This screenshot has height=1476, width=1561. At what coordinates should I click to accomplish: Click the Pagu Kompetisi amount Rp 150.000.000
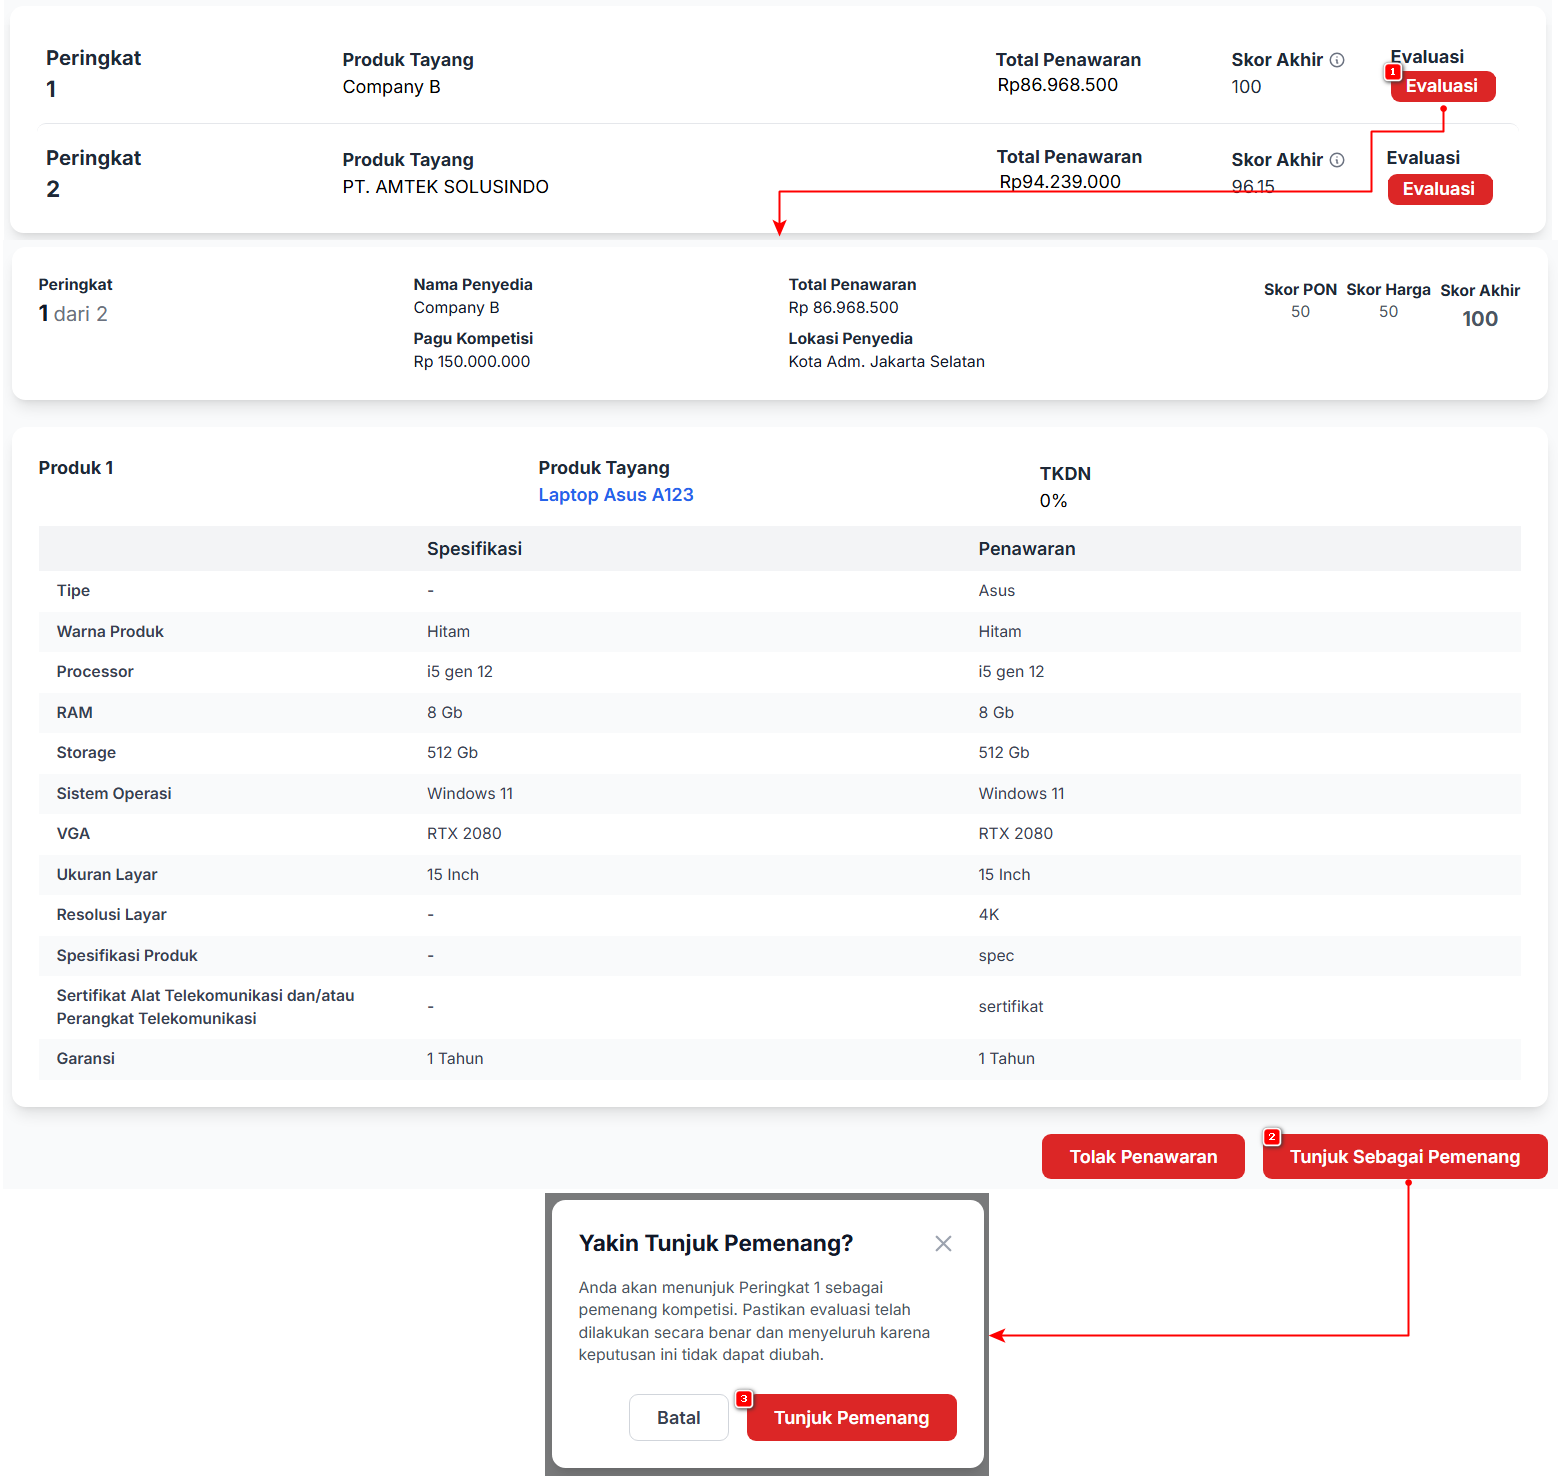coord(472,362)
